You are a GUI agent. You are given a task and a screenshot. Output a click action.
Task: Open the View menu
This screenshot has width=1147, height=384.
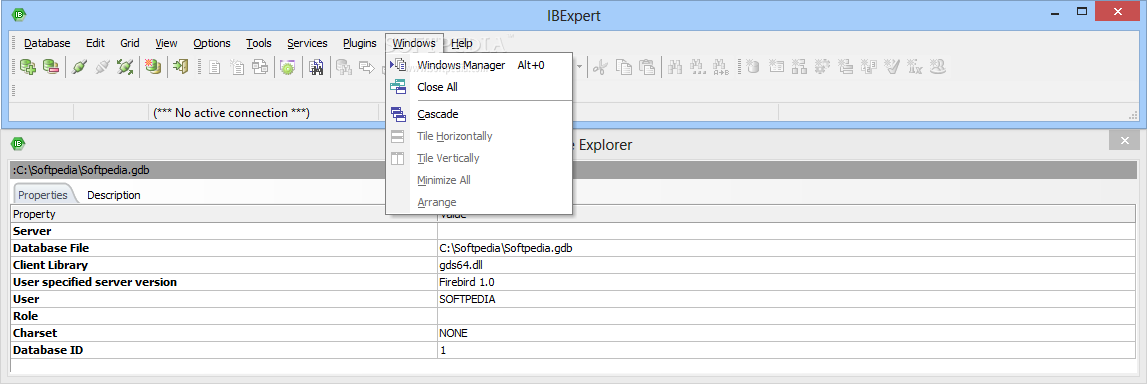(166, 43)
